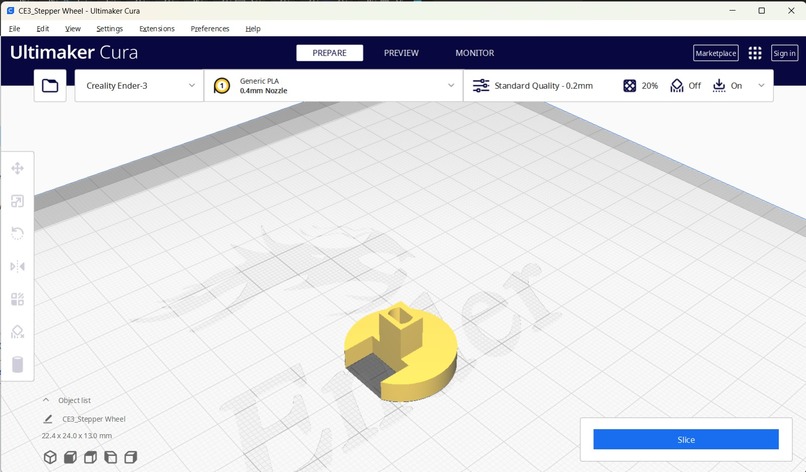Screen dimensions: 806x472
Task: Select the Move tool
Action: (x=17, y=169)
